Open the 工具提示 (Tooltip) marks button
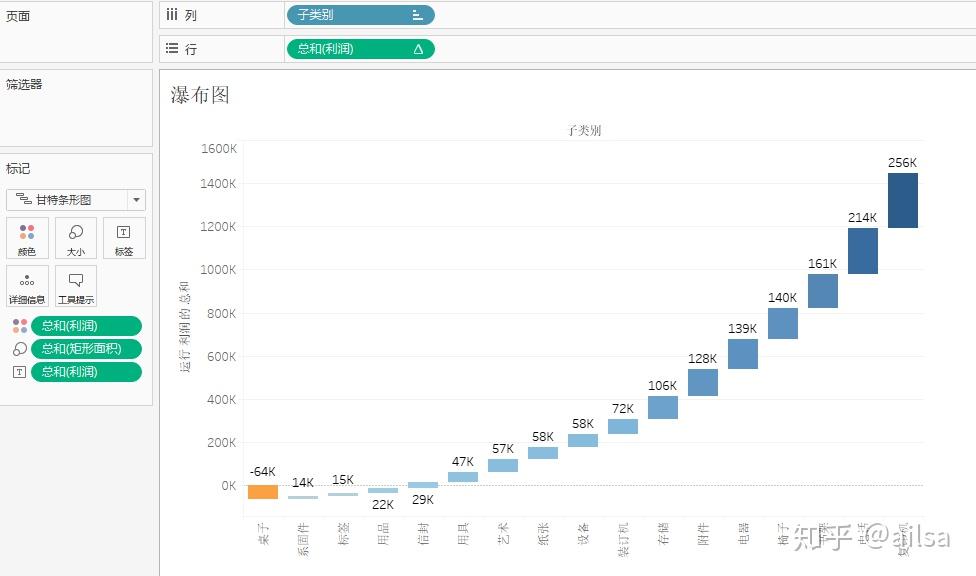Viewport: 976px width, 576px height. [x=76, y=286]
